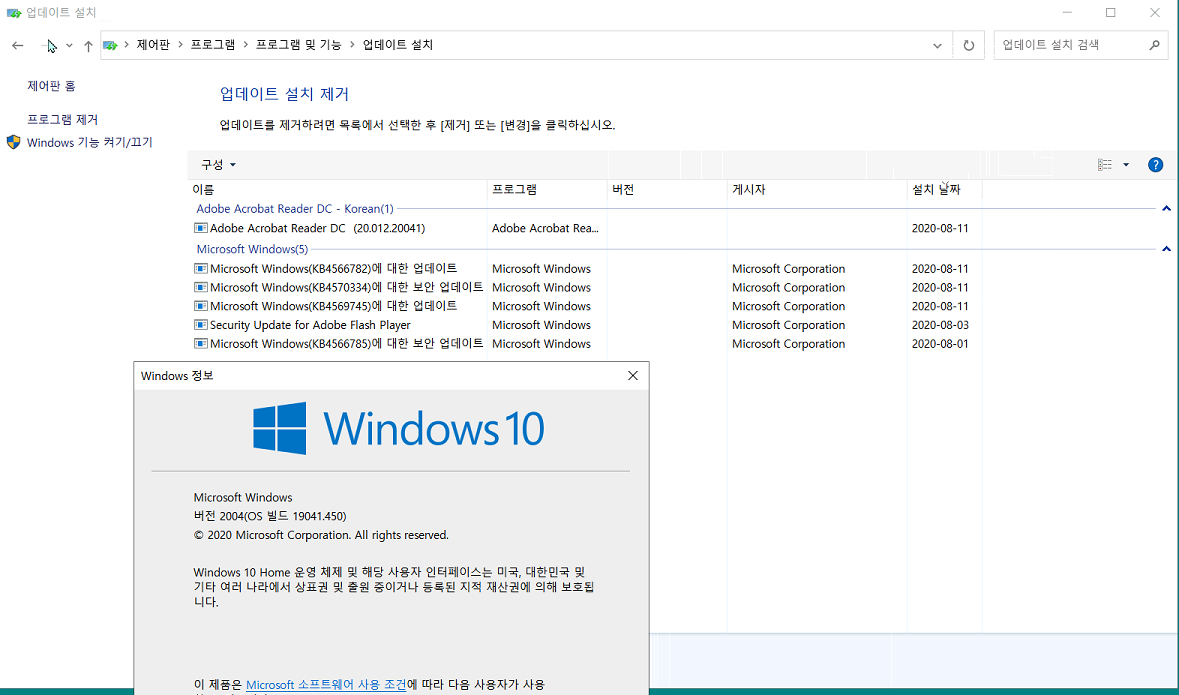The width and height of the screenshot is (1179, 695).
Task: Select the KB4566785 security update entry
Action: pyautogui.click(x=347, y=344)
